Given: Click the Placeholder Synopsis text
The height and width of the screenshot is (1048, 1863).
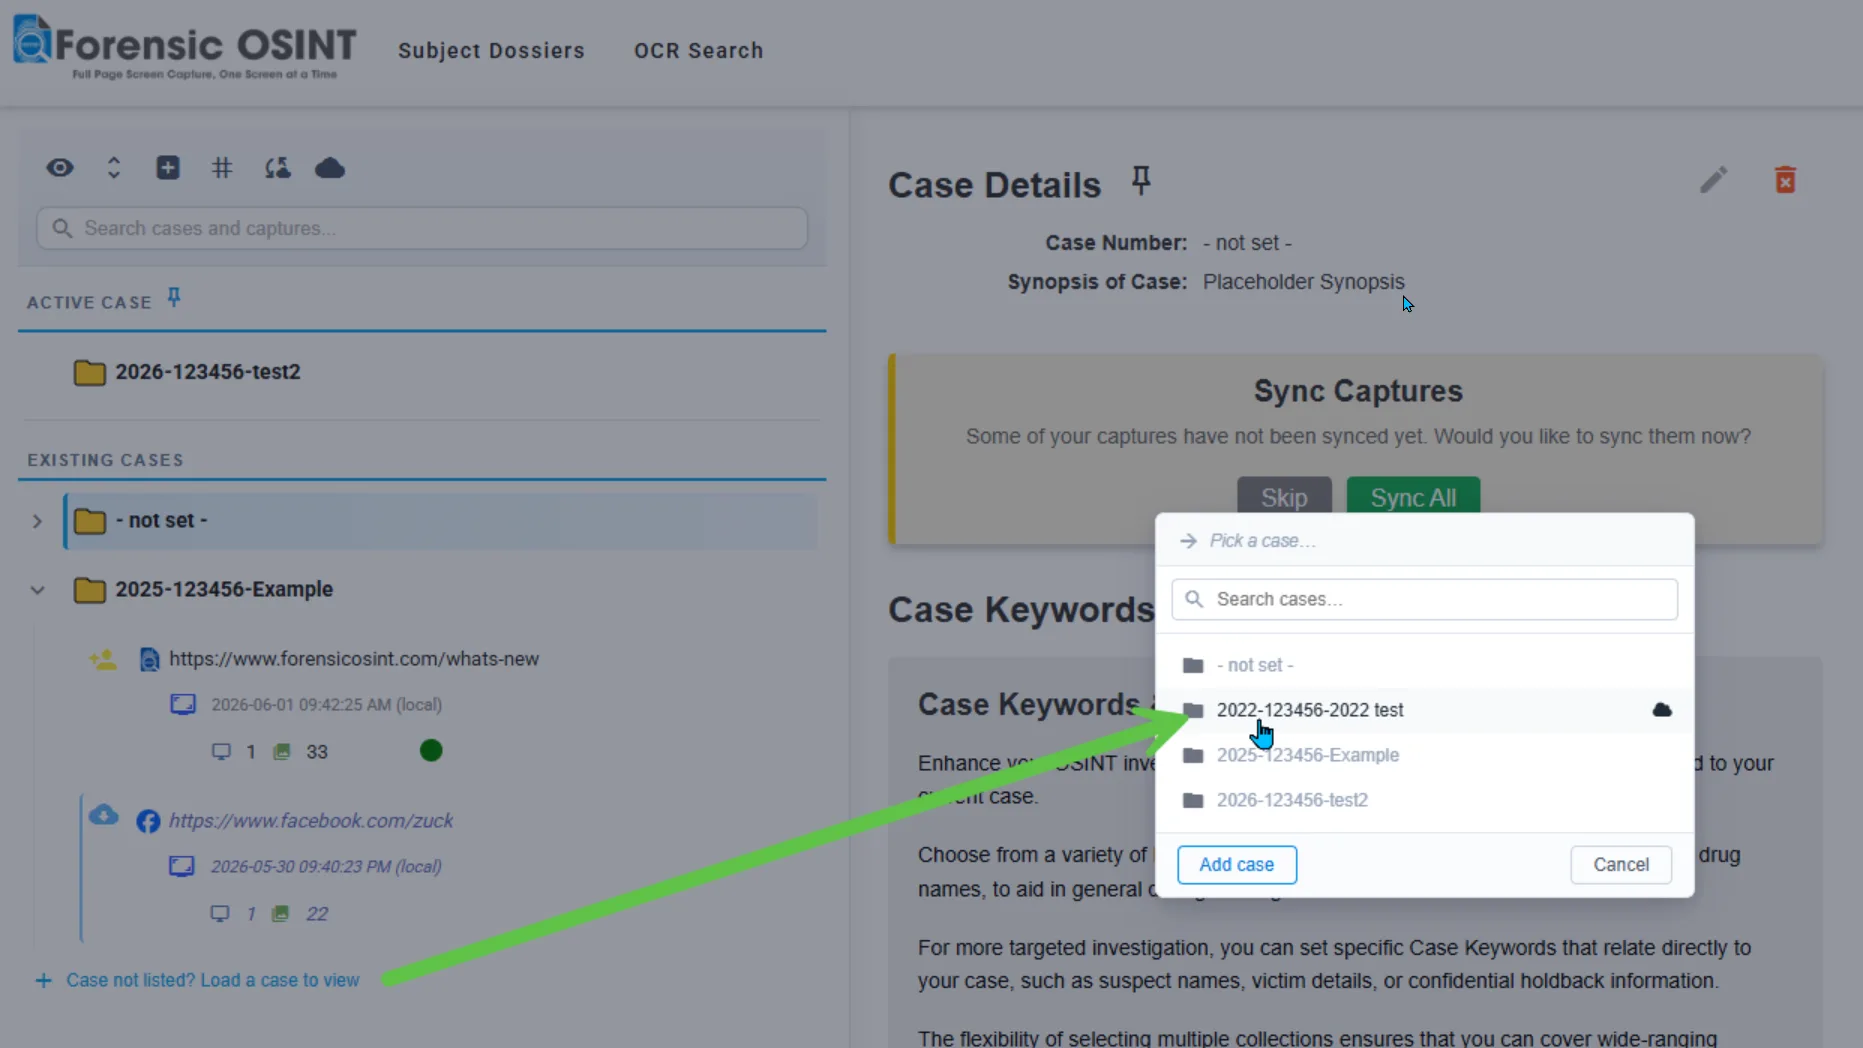Looking at the screenshot, I should click(x=1303, y=282).
